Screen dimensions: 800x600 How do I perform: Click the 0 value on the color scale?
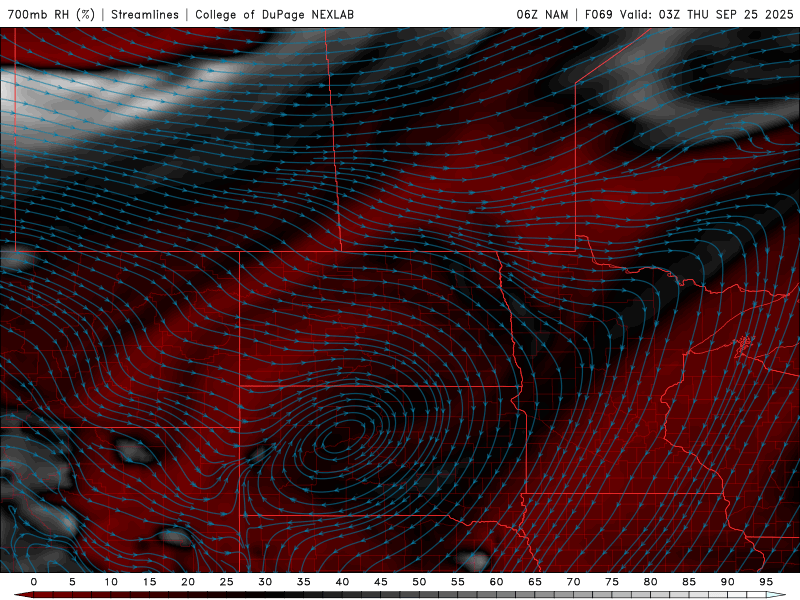(34, 582)
